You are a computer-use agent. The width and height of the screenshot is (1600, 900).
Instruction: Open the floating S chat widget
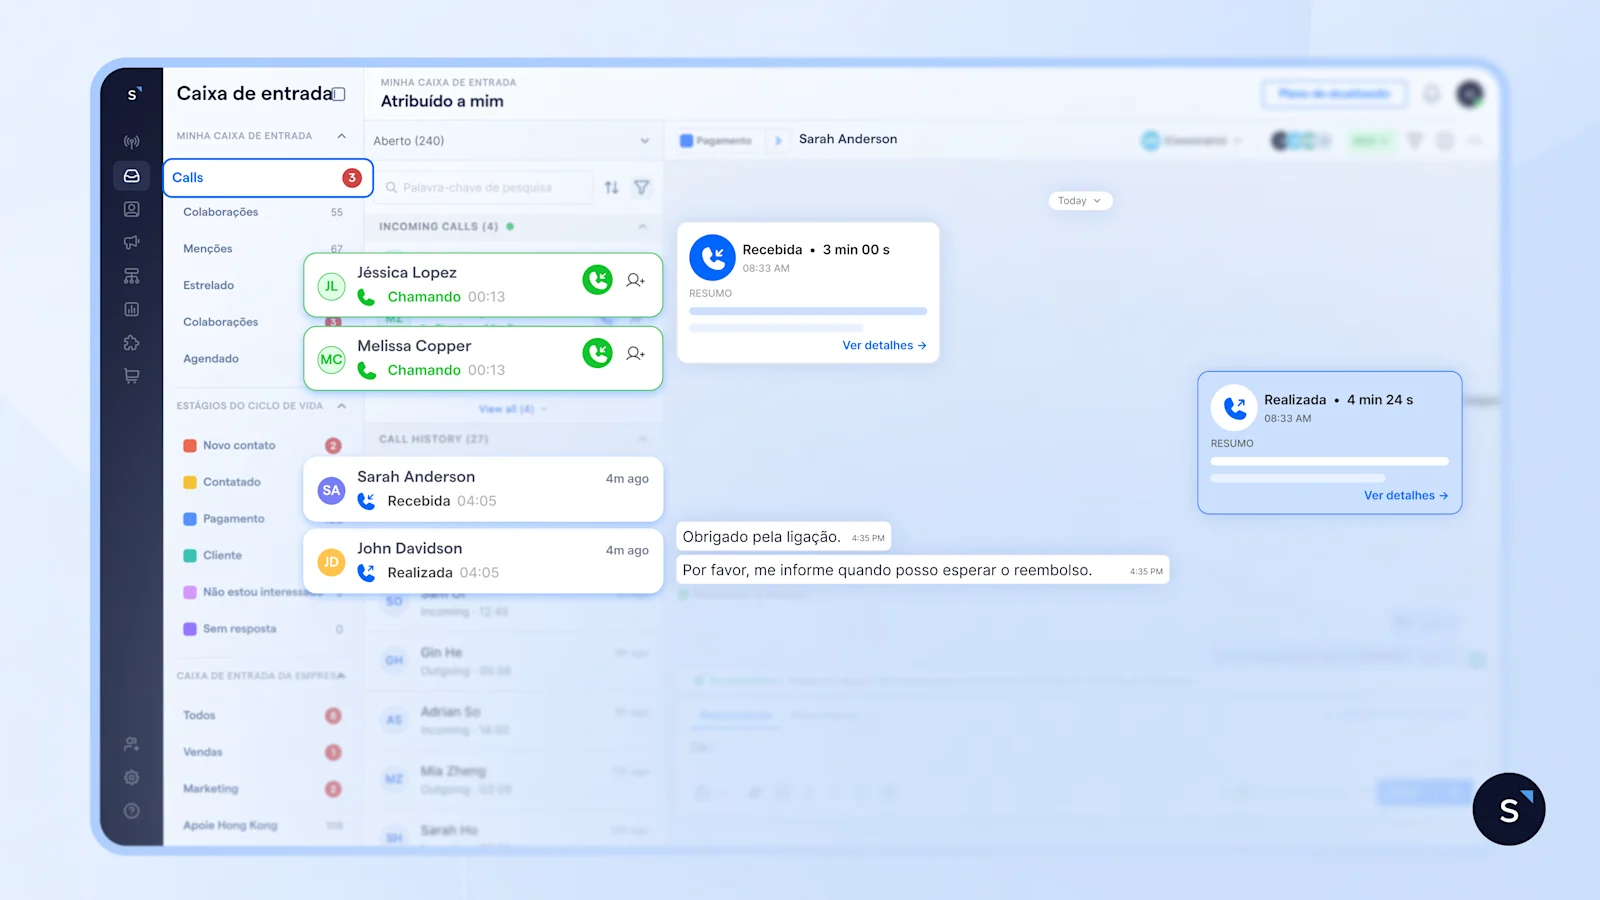1509,809
